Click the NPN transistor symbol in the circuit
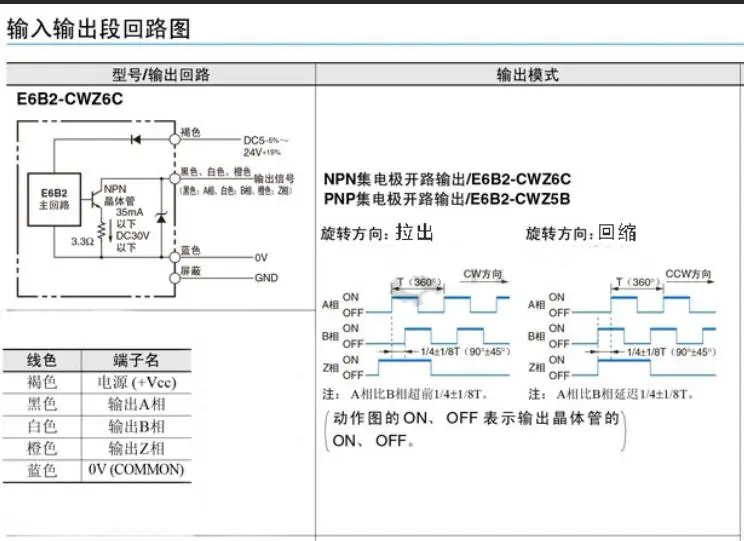Screen dimensions: 744x541 (95, 197)
